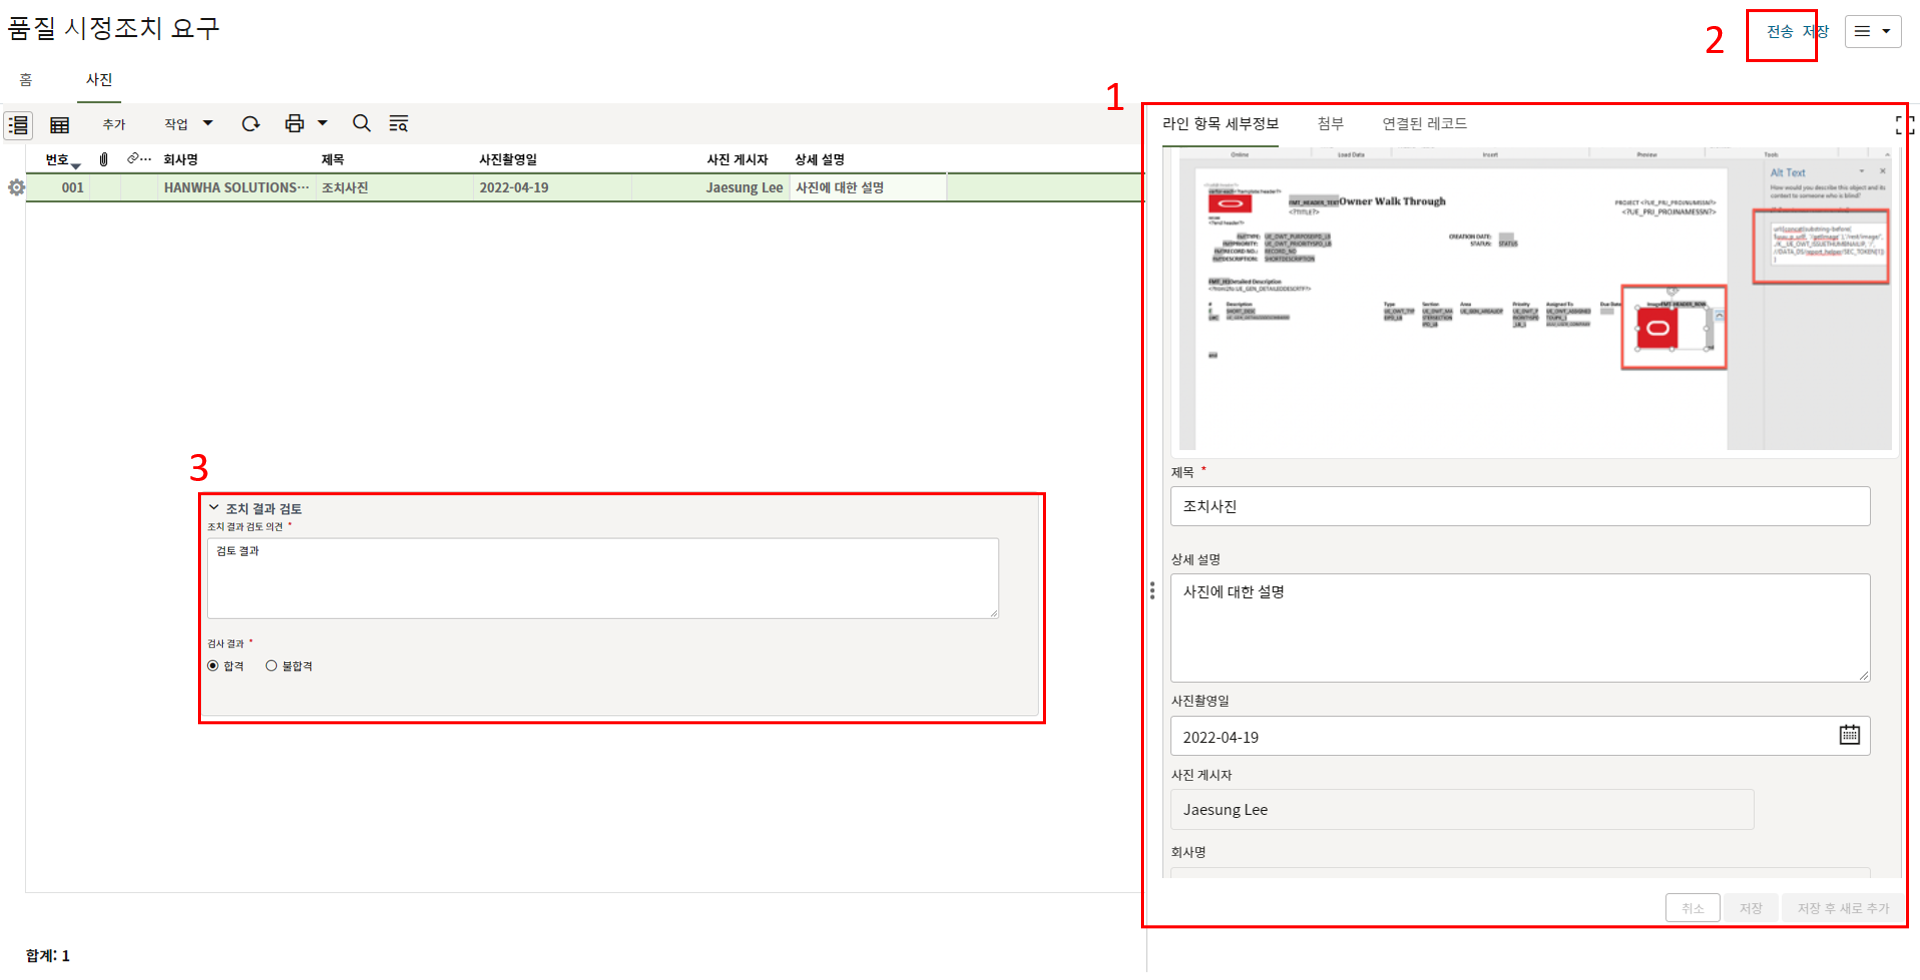Select the 합격 radio button

[x=213, y=666]
